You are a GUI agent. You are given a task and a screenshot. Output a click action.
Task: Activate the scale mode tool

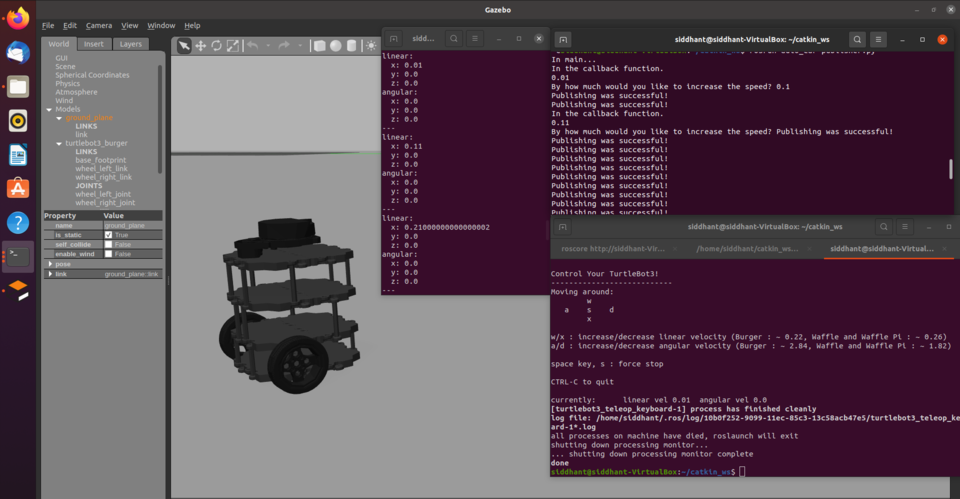233,46
